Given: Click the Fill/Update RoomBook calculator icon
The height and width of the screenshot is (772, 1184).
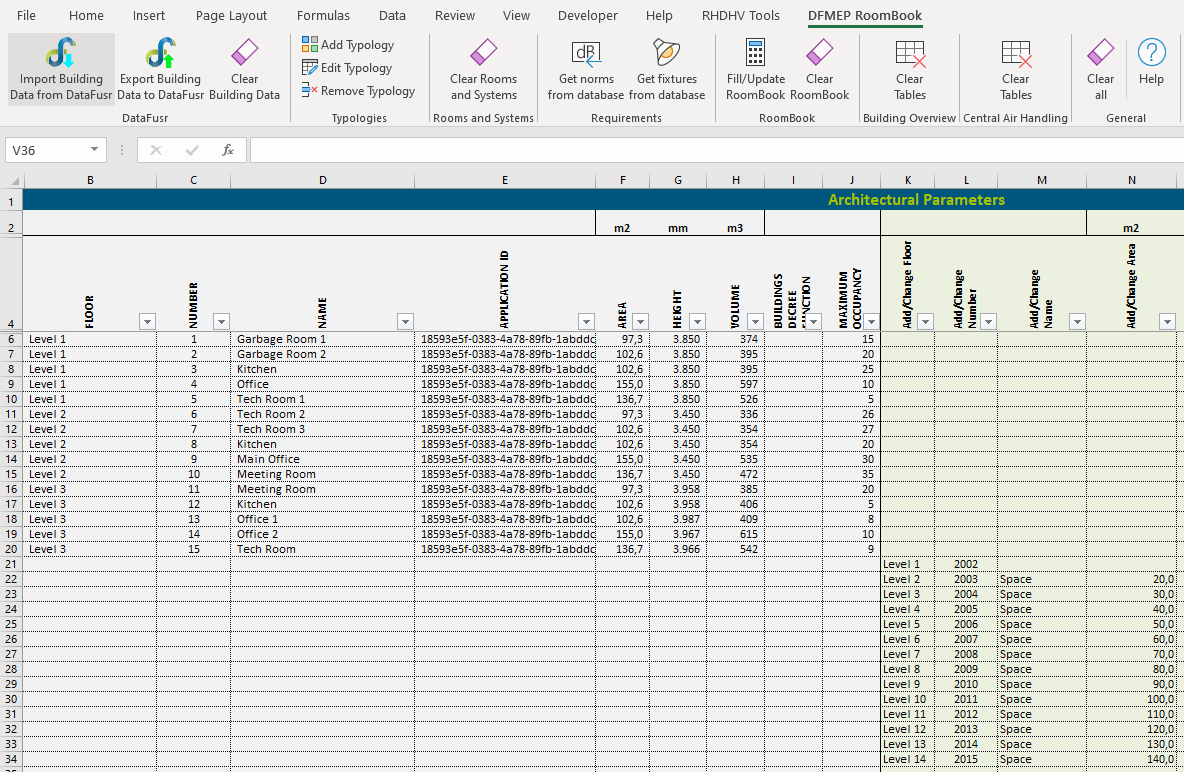Looking at the screenshot, I should click(755, 54).
